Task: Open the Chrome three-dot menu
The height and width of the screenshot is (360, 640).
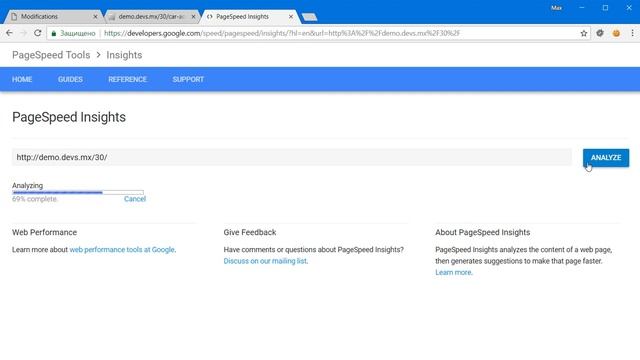Action: coord(632,33)
